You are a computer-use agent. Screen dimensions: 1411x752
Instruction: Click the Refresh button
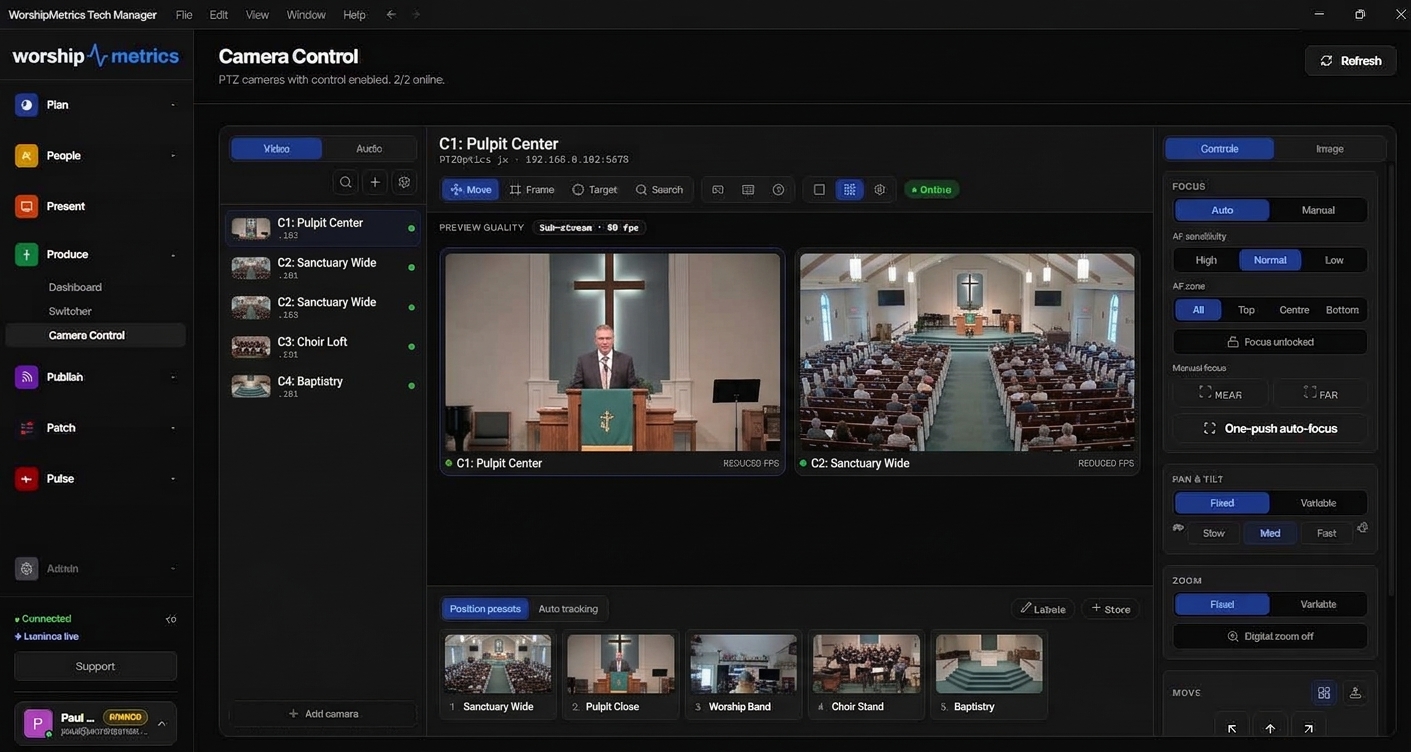click(x=1350, y=61)
